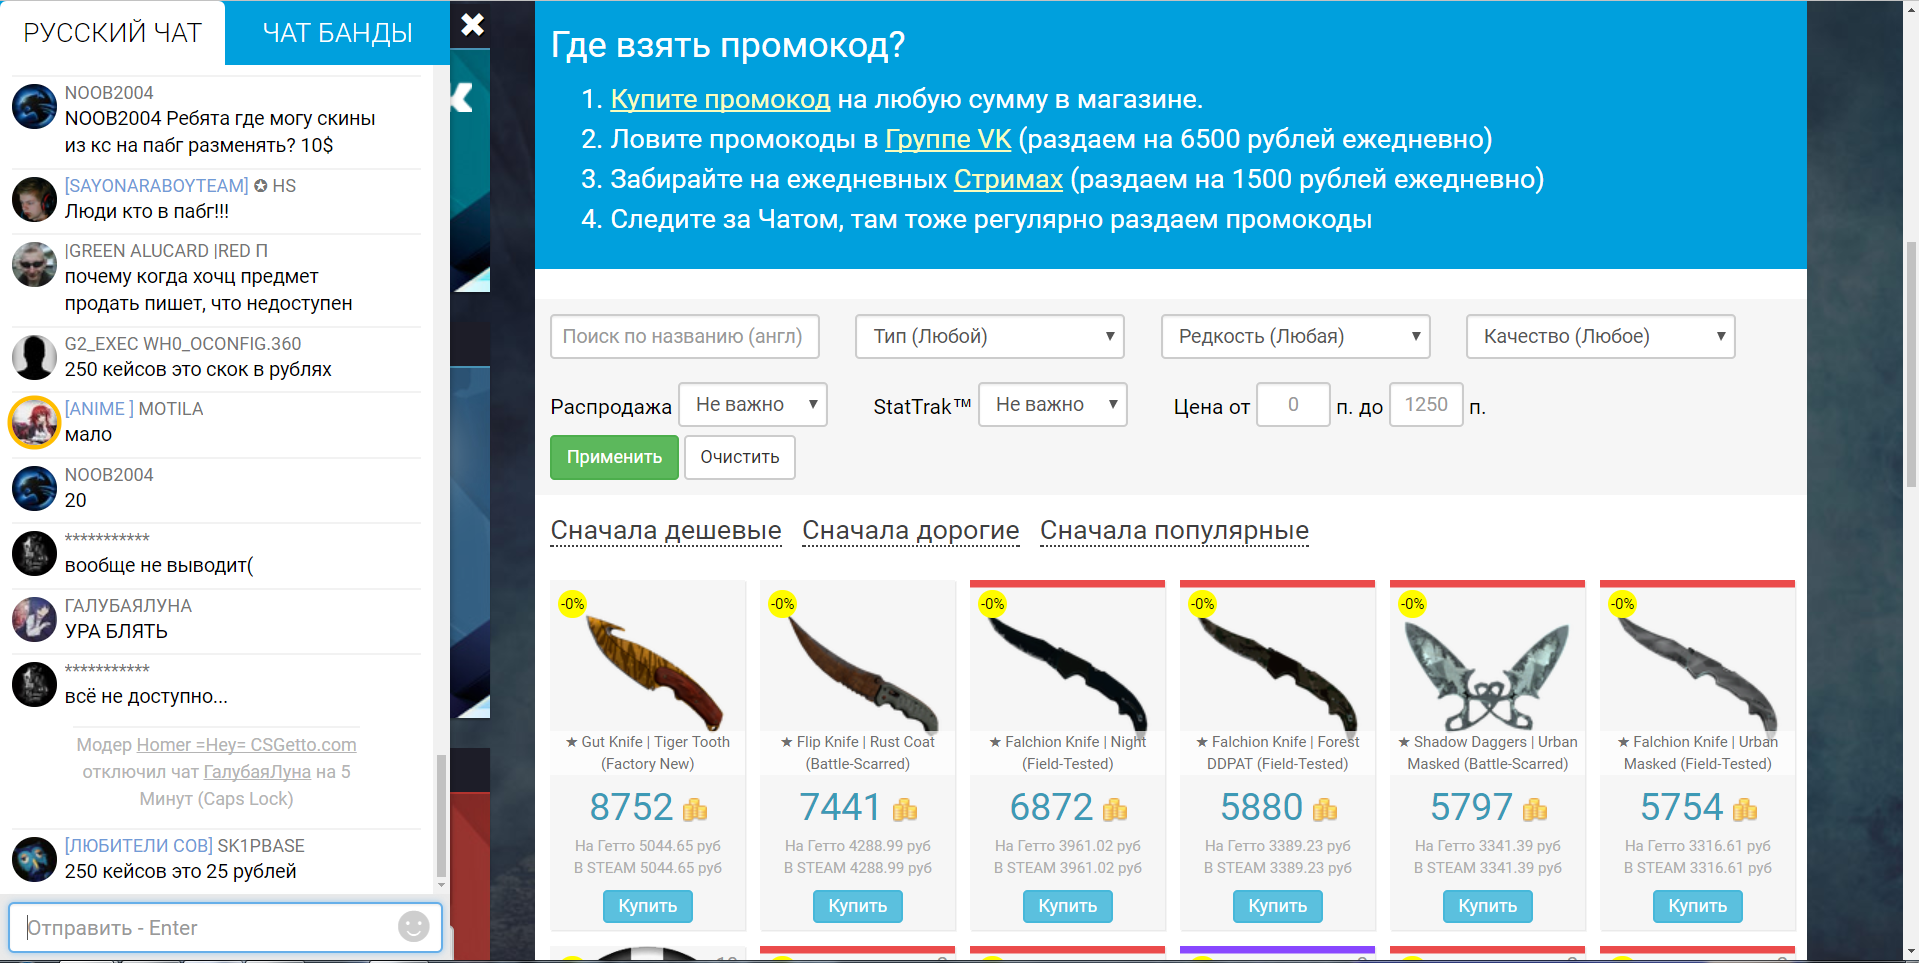Buy the Falchion Knife Urban Masked
This screenshot has width=1919, height=963.
pyautogui.click(x=1698, y=906)
